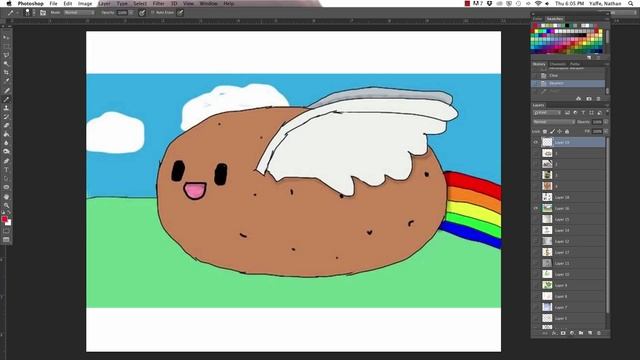Select the Pen tool

[6, 161]
